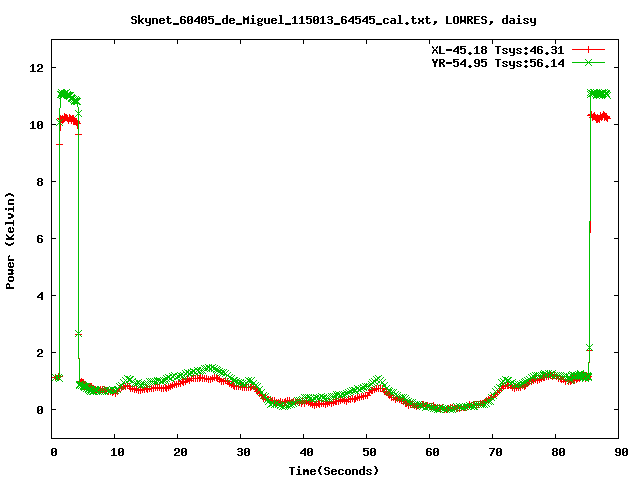Click x-axis tick label 30
The image size is (640, 480).
[243, 452]
